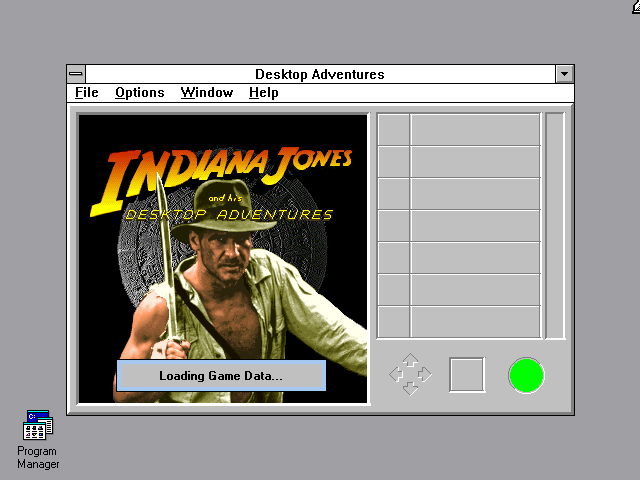
Task: Click the top inventory slot icon cell
Action: (x=394, y=130)
